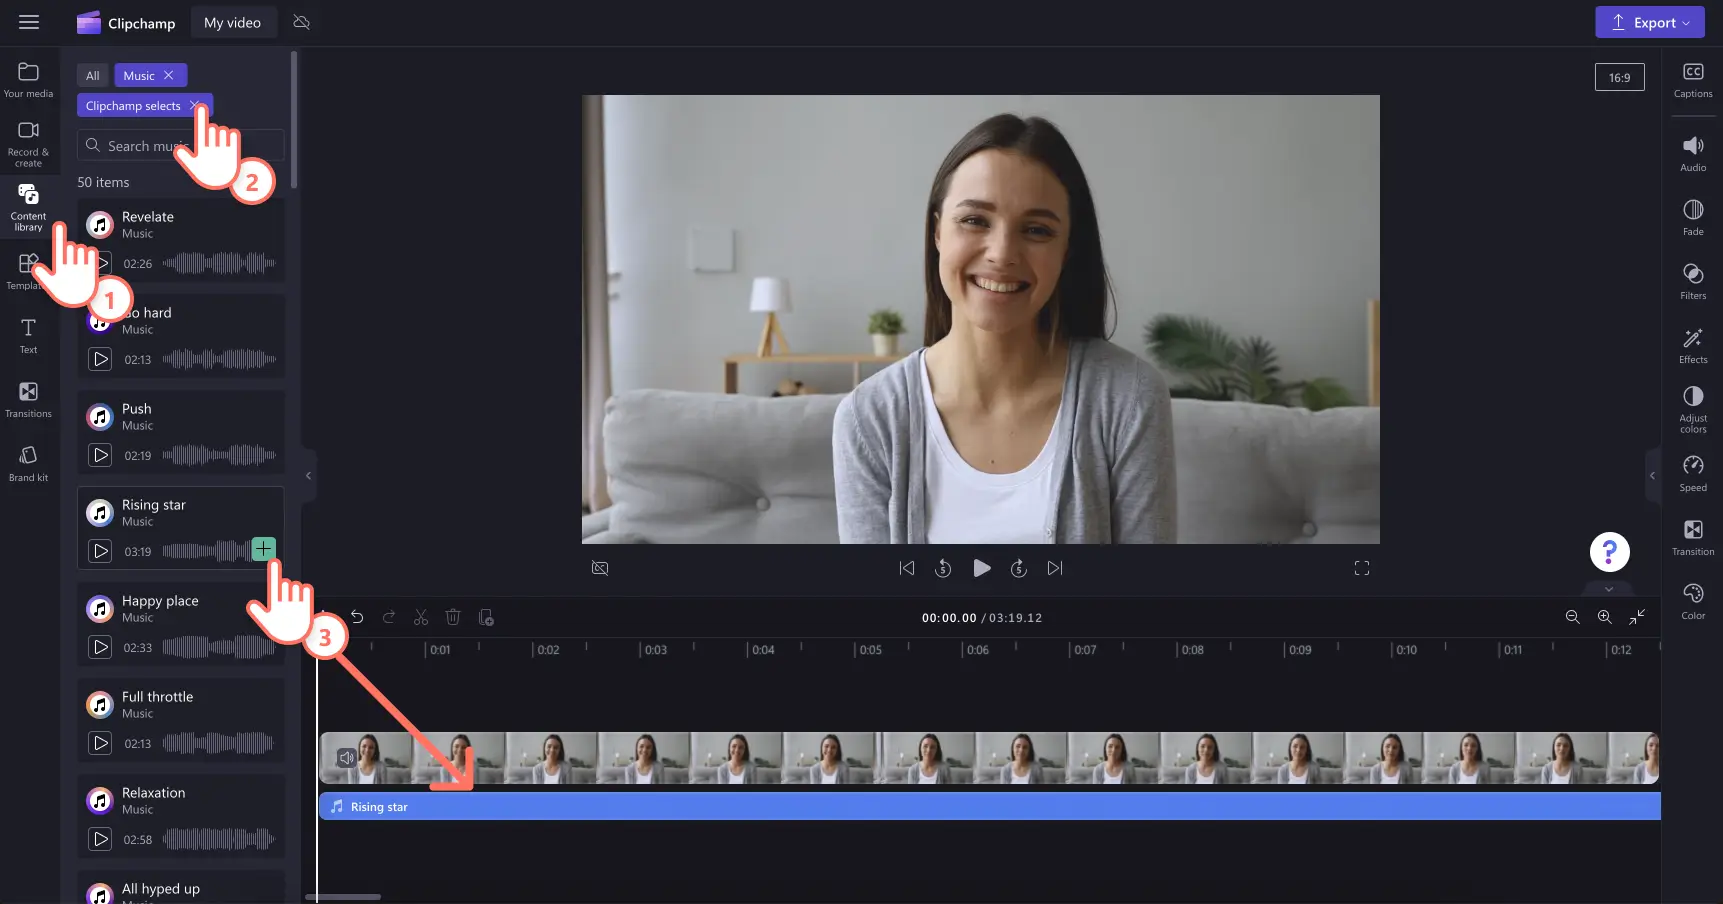
Task: Skip to the start of video
Action: pyautogui.click(x=907, y=568)
